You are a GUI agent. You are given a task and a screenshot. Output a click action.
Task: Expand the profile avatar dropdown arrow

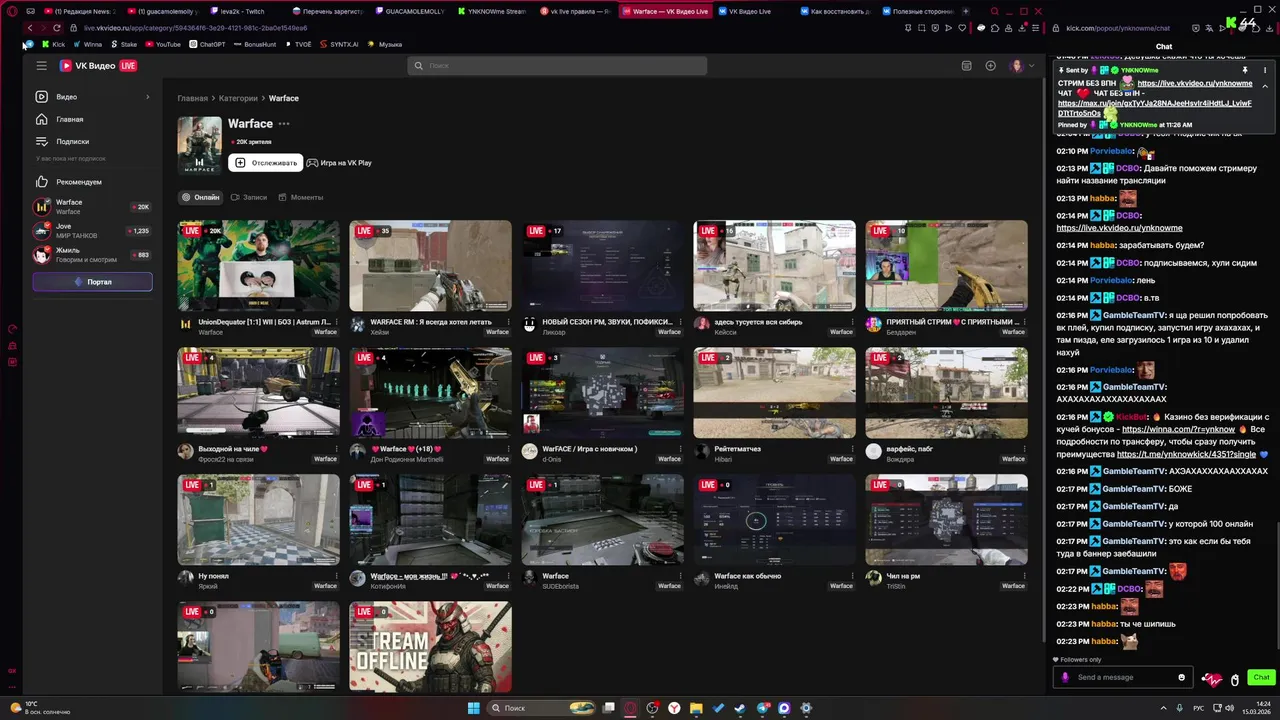[1032, 66]
